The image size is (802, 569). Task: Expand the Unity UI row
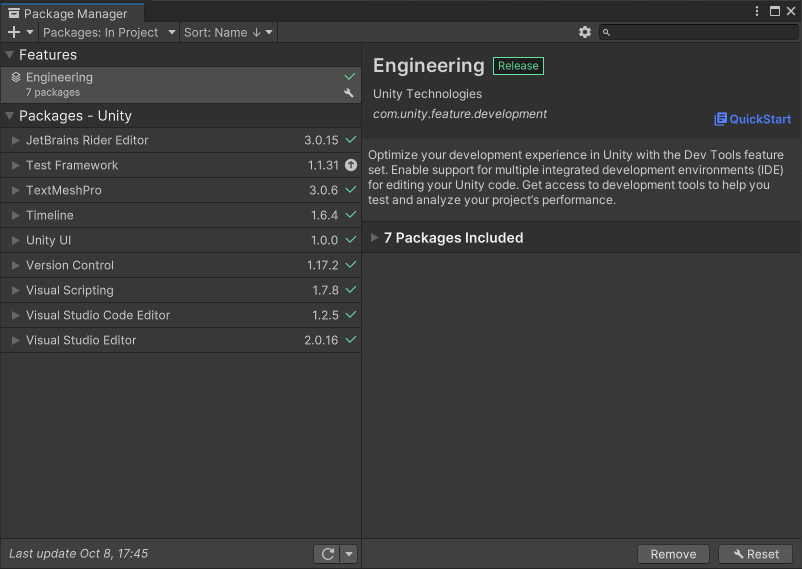(15, 240)
